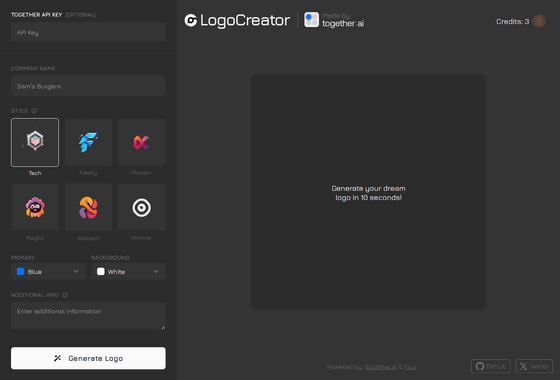Choose the Flashy logo style
This screenshot has width=560, height=380.
[88, 142]
